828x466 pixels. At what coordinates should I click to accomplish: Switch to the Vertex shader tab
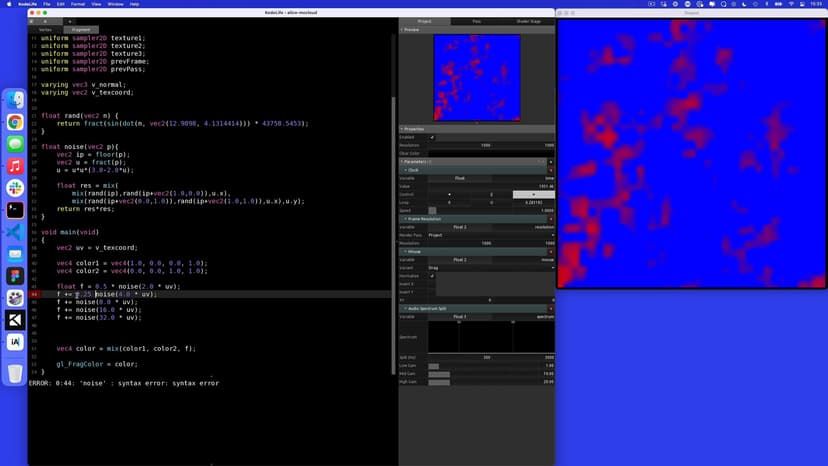click(45, 30)
